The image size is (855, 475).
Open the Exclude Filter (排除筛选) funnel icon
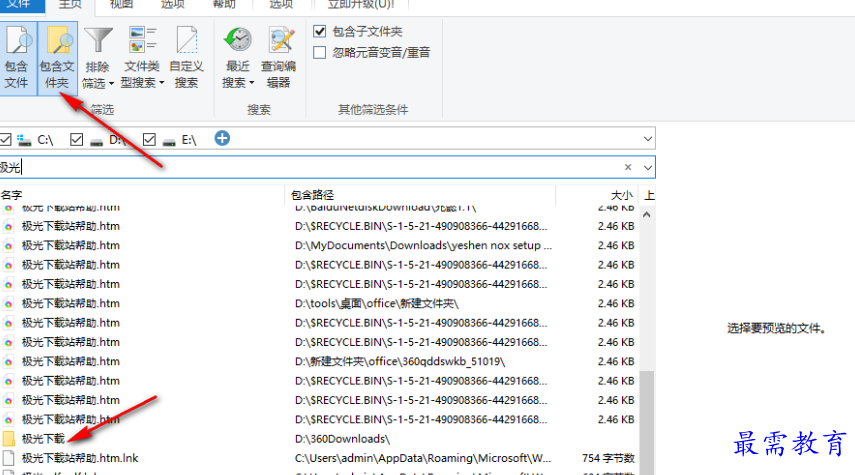point(98,41)
